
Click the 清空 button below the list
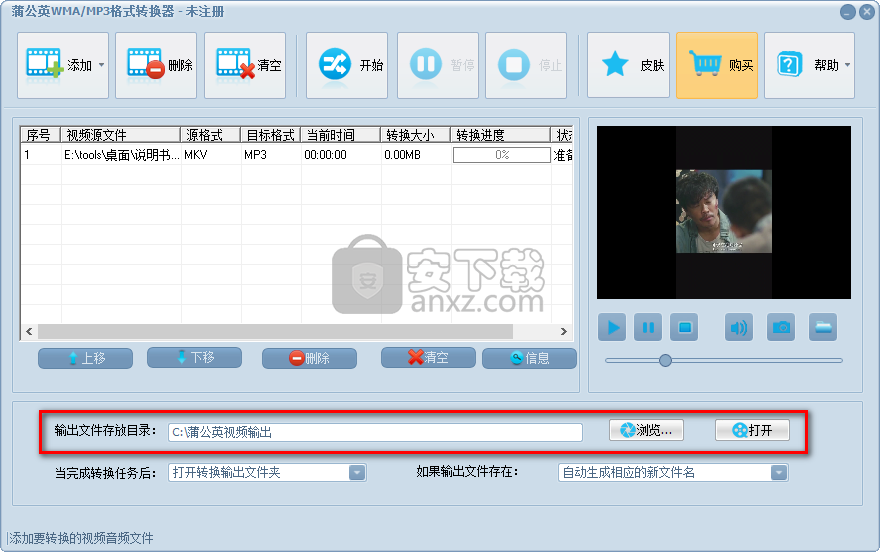click(x=428, y=357)
